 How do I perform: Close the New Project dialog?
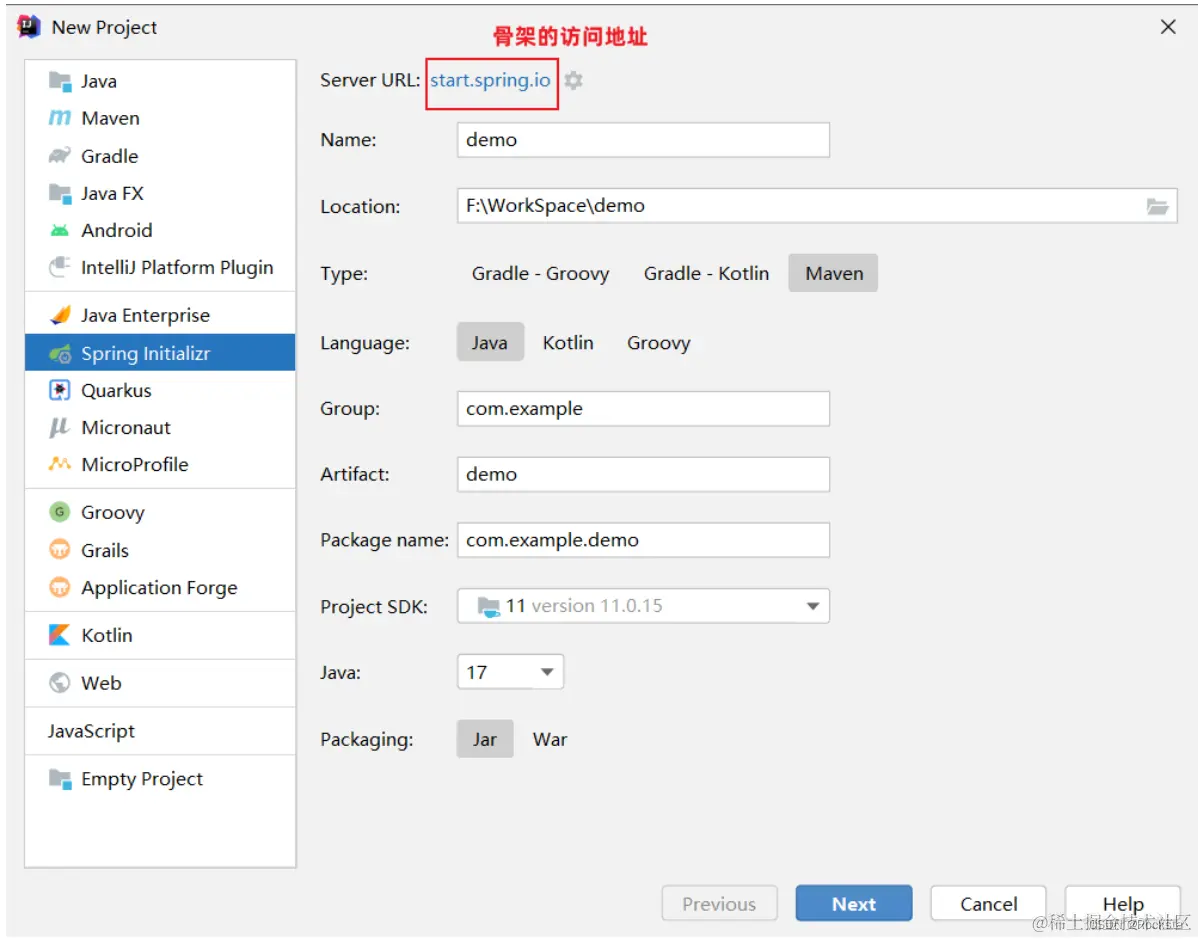pyautogui.click(x=1167, y=28)
